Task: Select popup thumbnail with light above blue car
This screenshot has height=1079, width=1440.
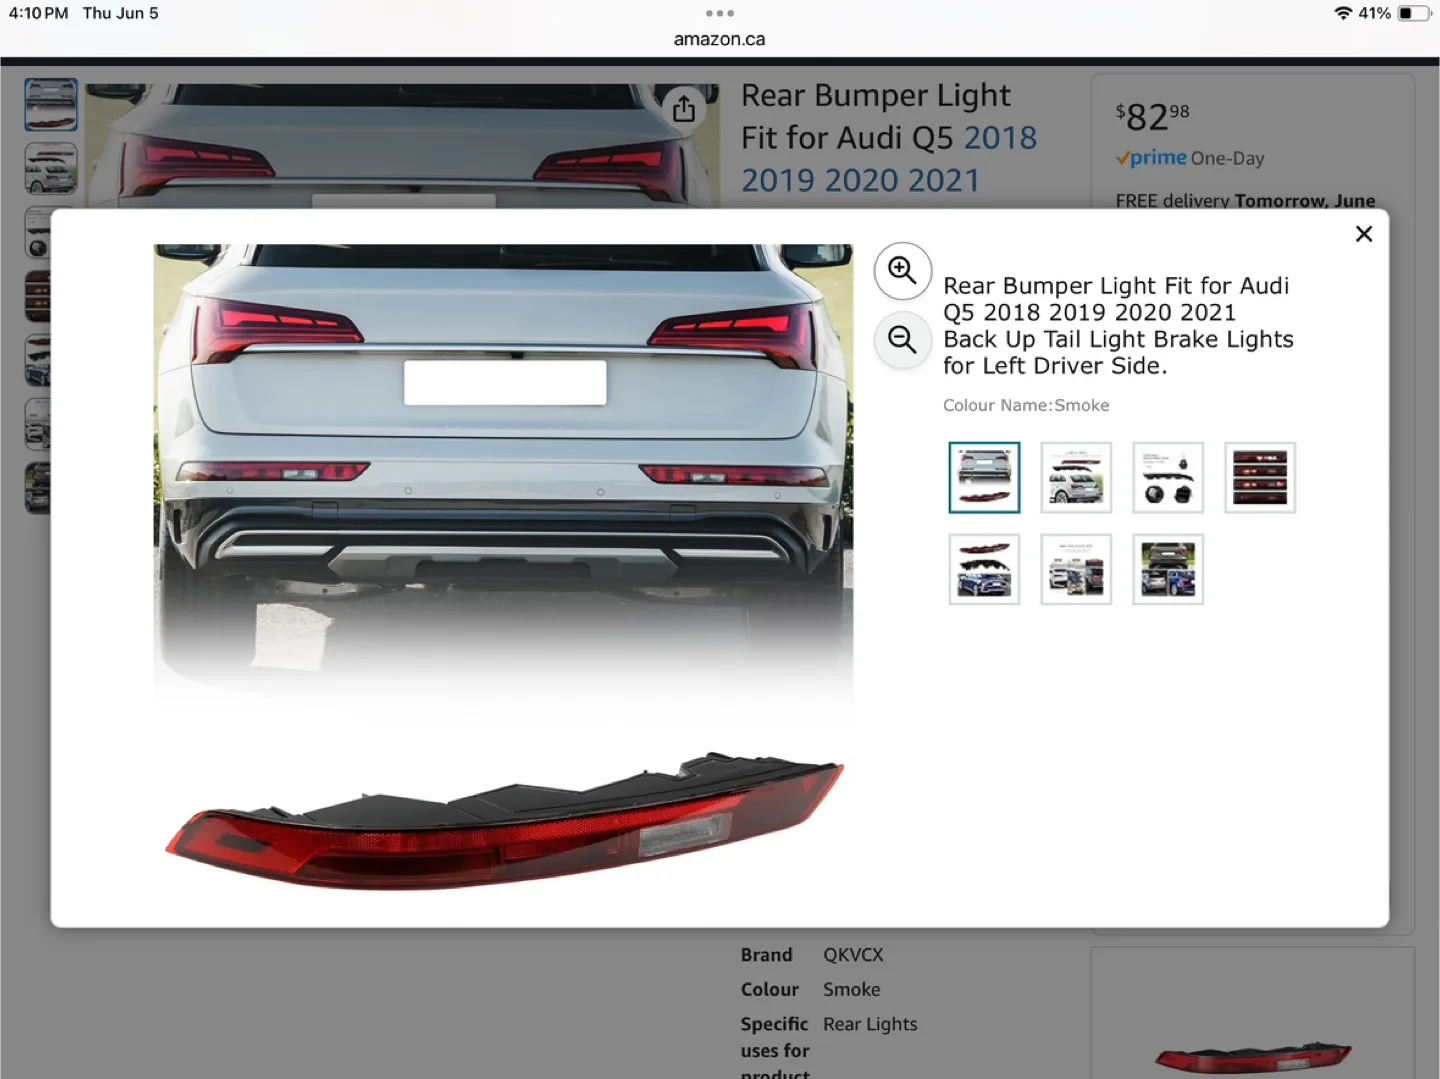Action: [x=984, y=569]
